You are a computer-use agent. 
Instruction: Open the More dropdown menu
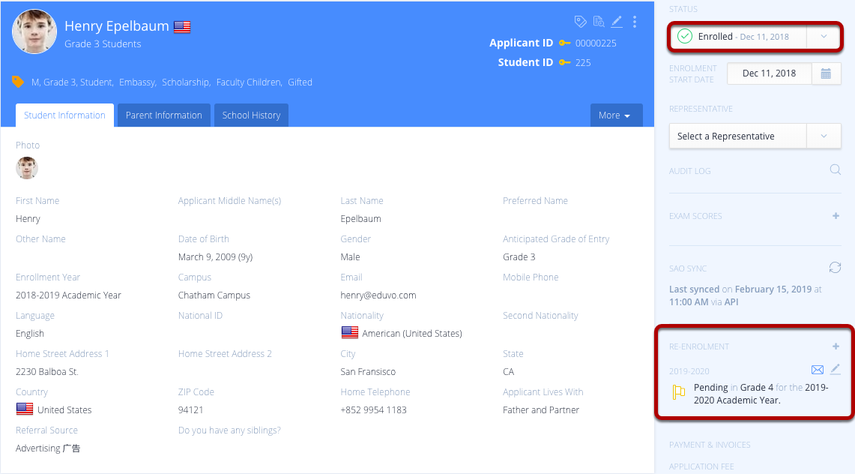pyautogui.click(x=616, y=115)
